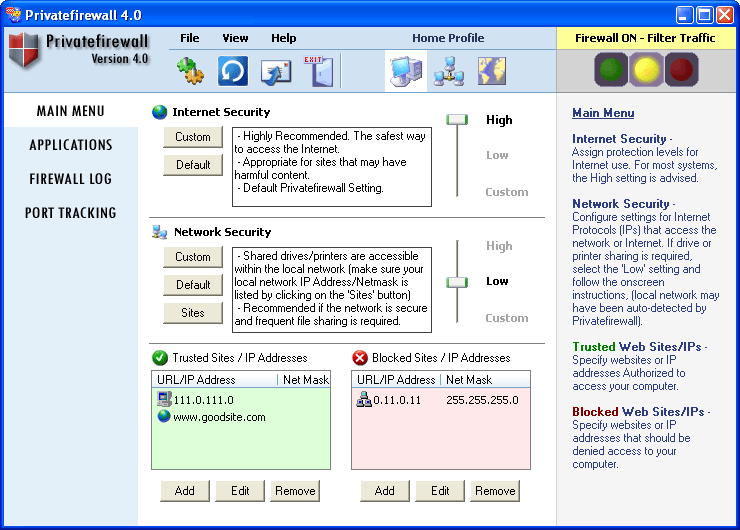
Task: Open the Help menu
Action: pos(284,38)
